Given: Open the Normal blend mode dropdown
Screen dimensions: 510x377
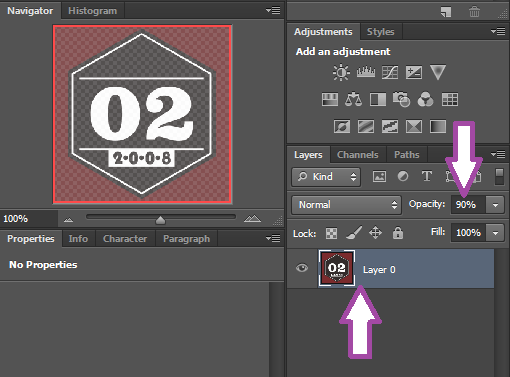Looking at the screenshot, I should point(346,205).
